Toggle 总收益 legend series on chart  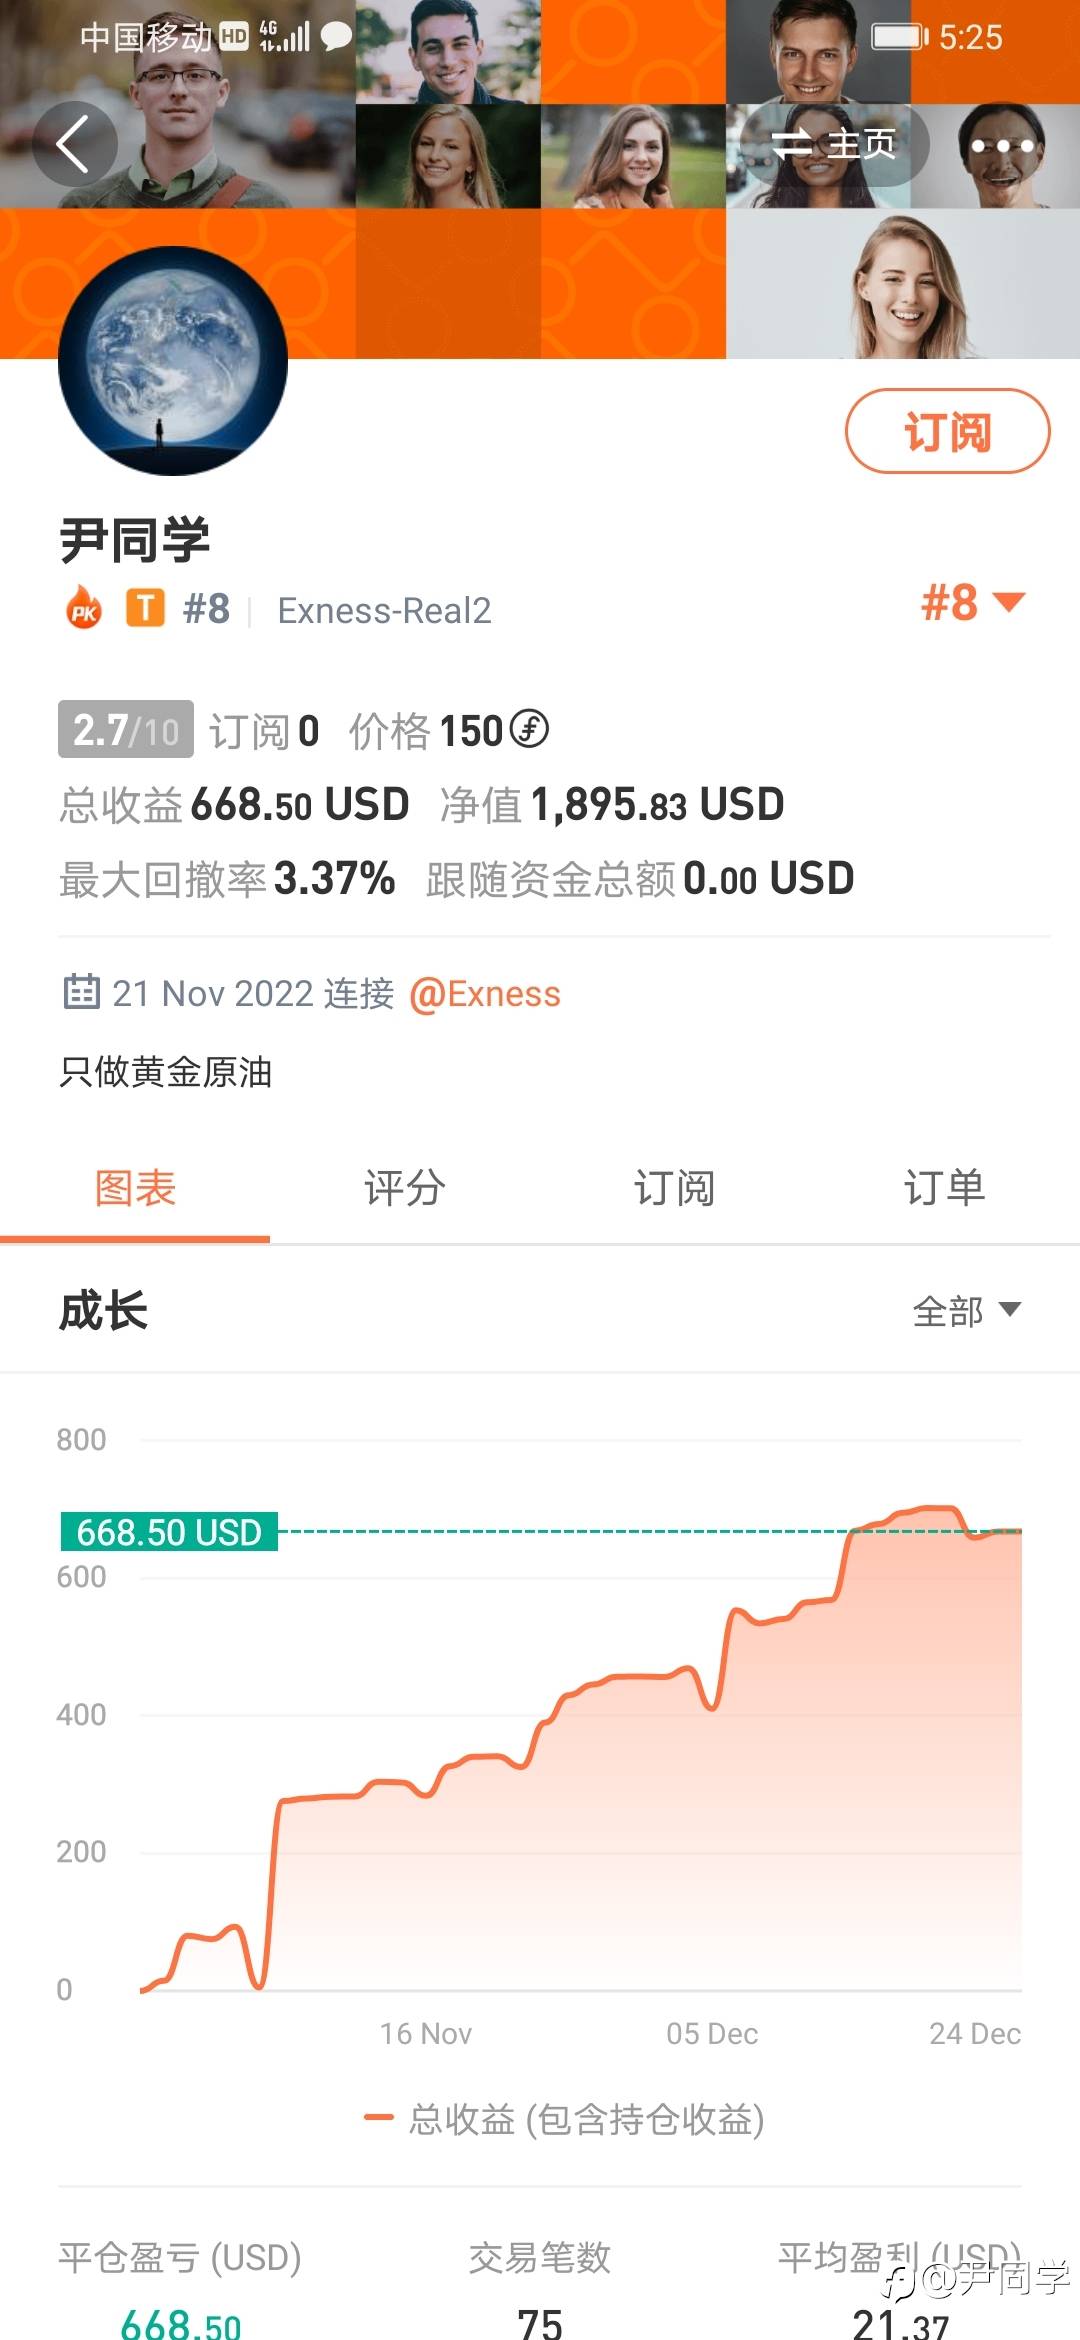click(x=565, y=2118)
